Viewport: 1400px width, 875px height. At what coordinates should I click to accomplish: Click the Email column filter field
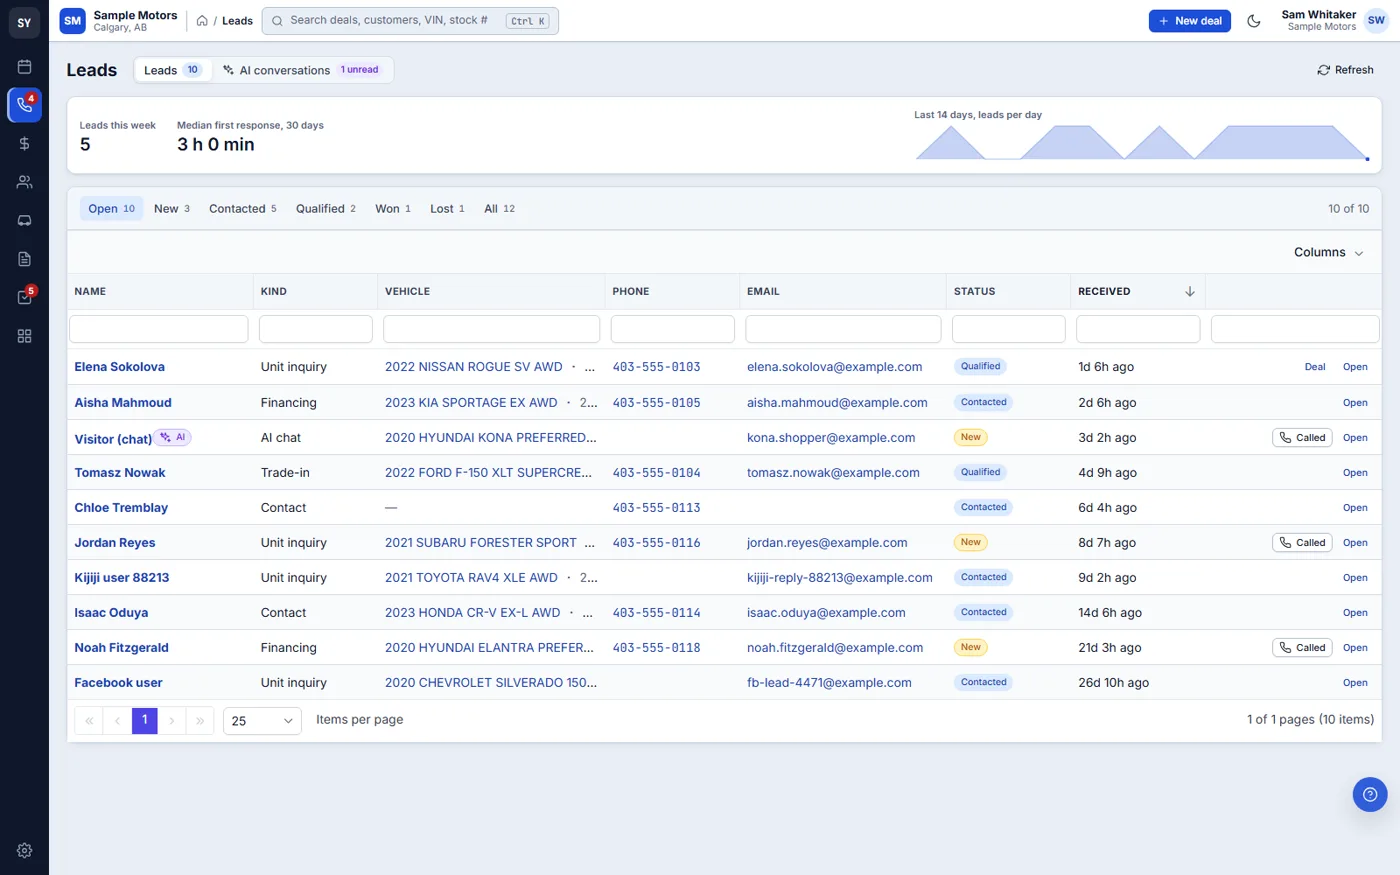[843, 329]
